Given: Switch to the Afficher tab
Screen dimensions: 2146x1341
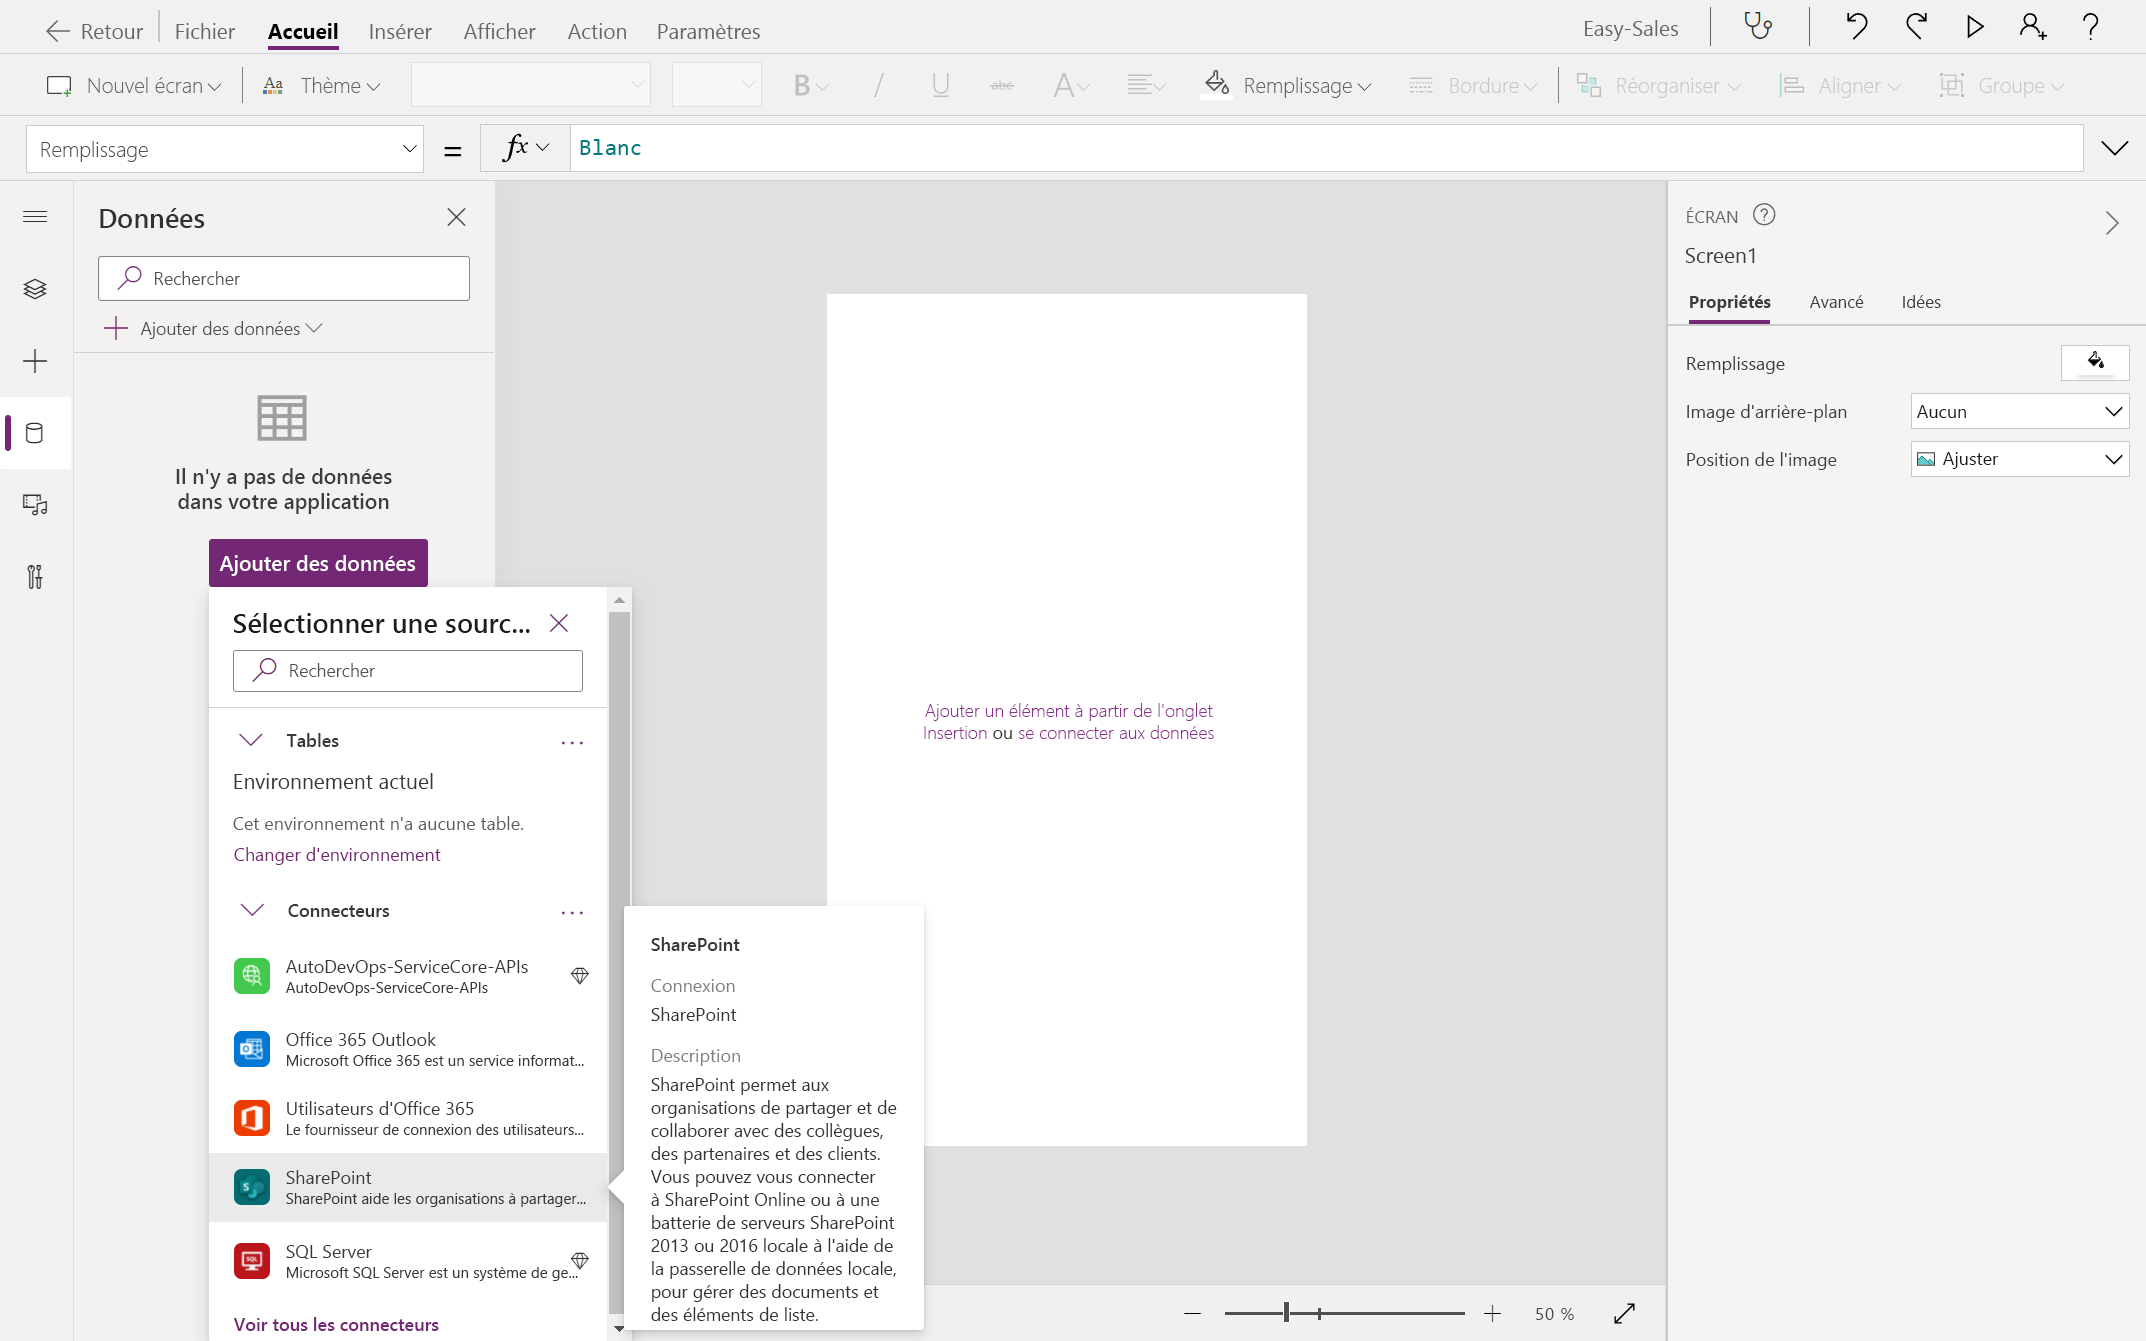Looking at the screenshot, I should coord(499,31).
